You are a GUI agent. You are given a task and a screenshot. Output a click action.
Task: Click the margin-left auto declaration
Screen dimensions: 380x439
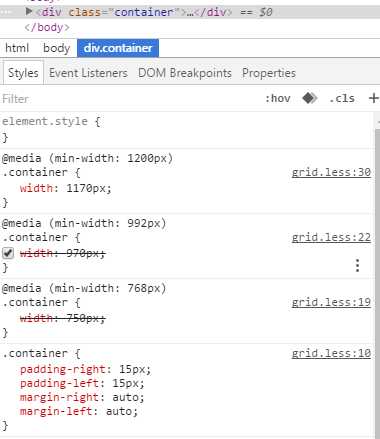[79, 411]
